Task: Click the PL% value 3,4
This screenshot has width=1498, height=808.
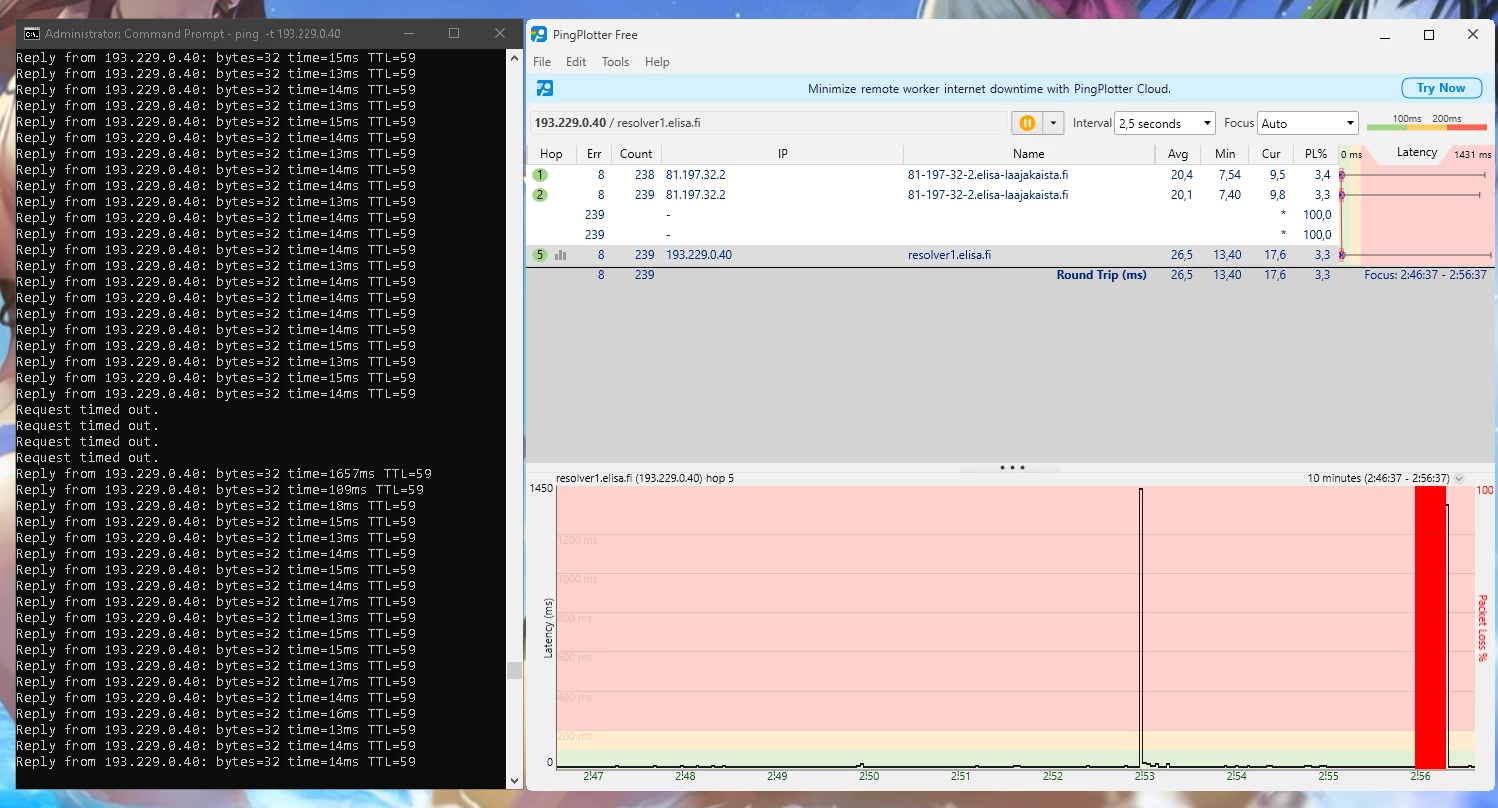Action: [x=1322, y=175]
